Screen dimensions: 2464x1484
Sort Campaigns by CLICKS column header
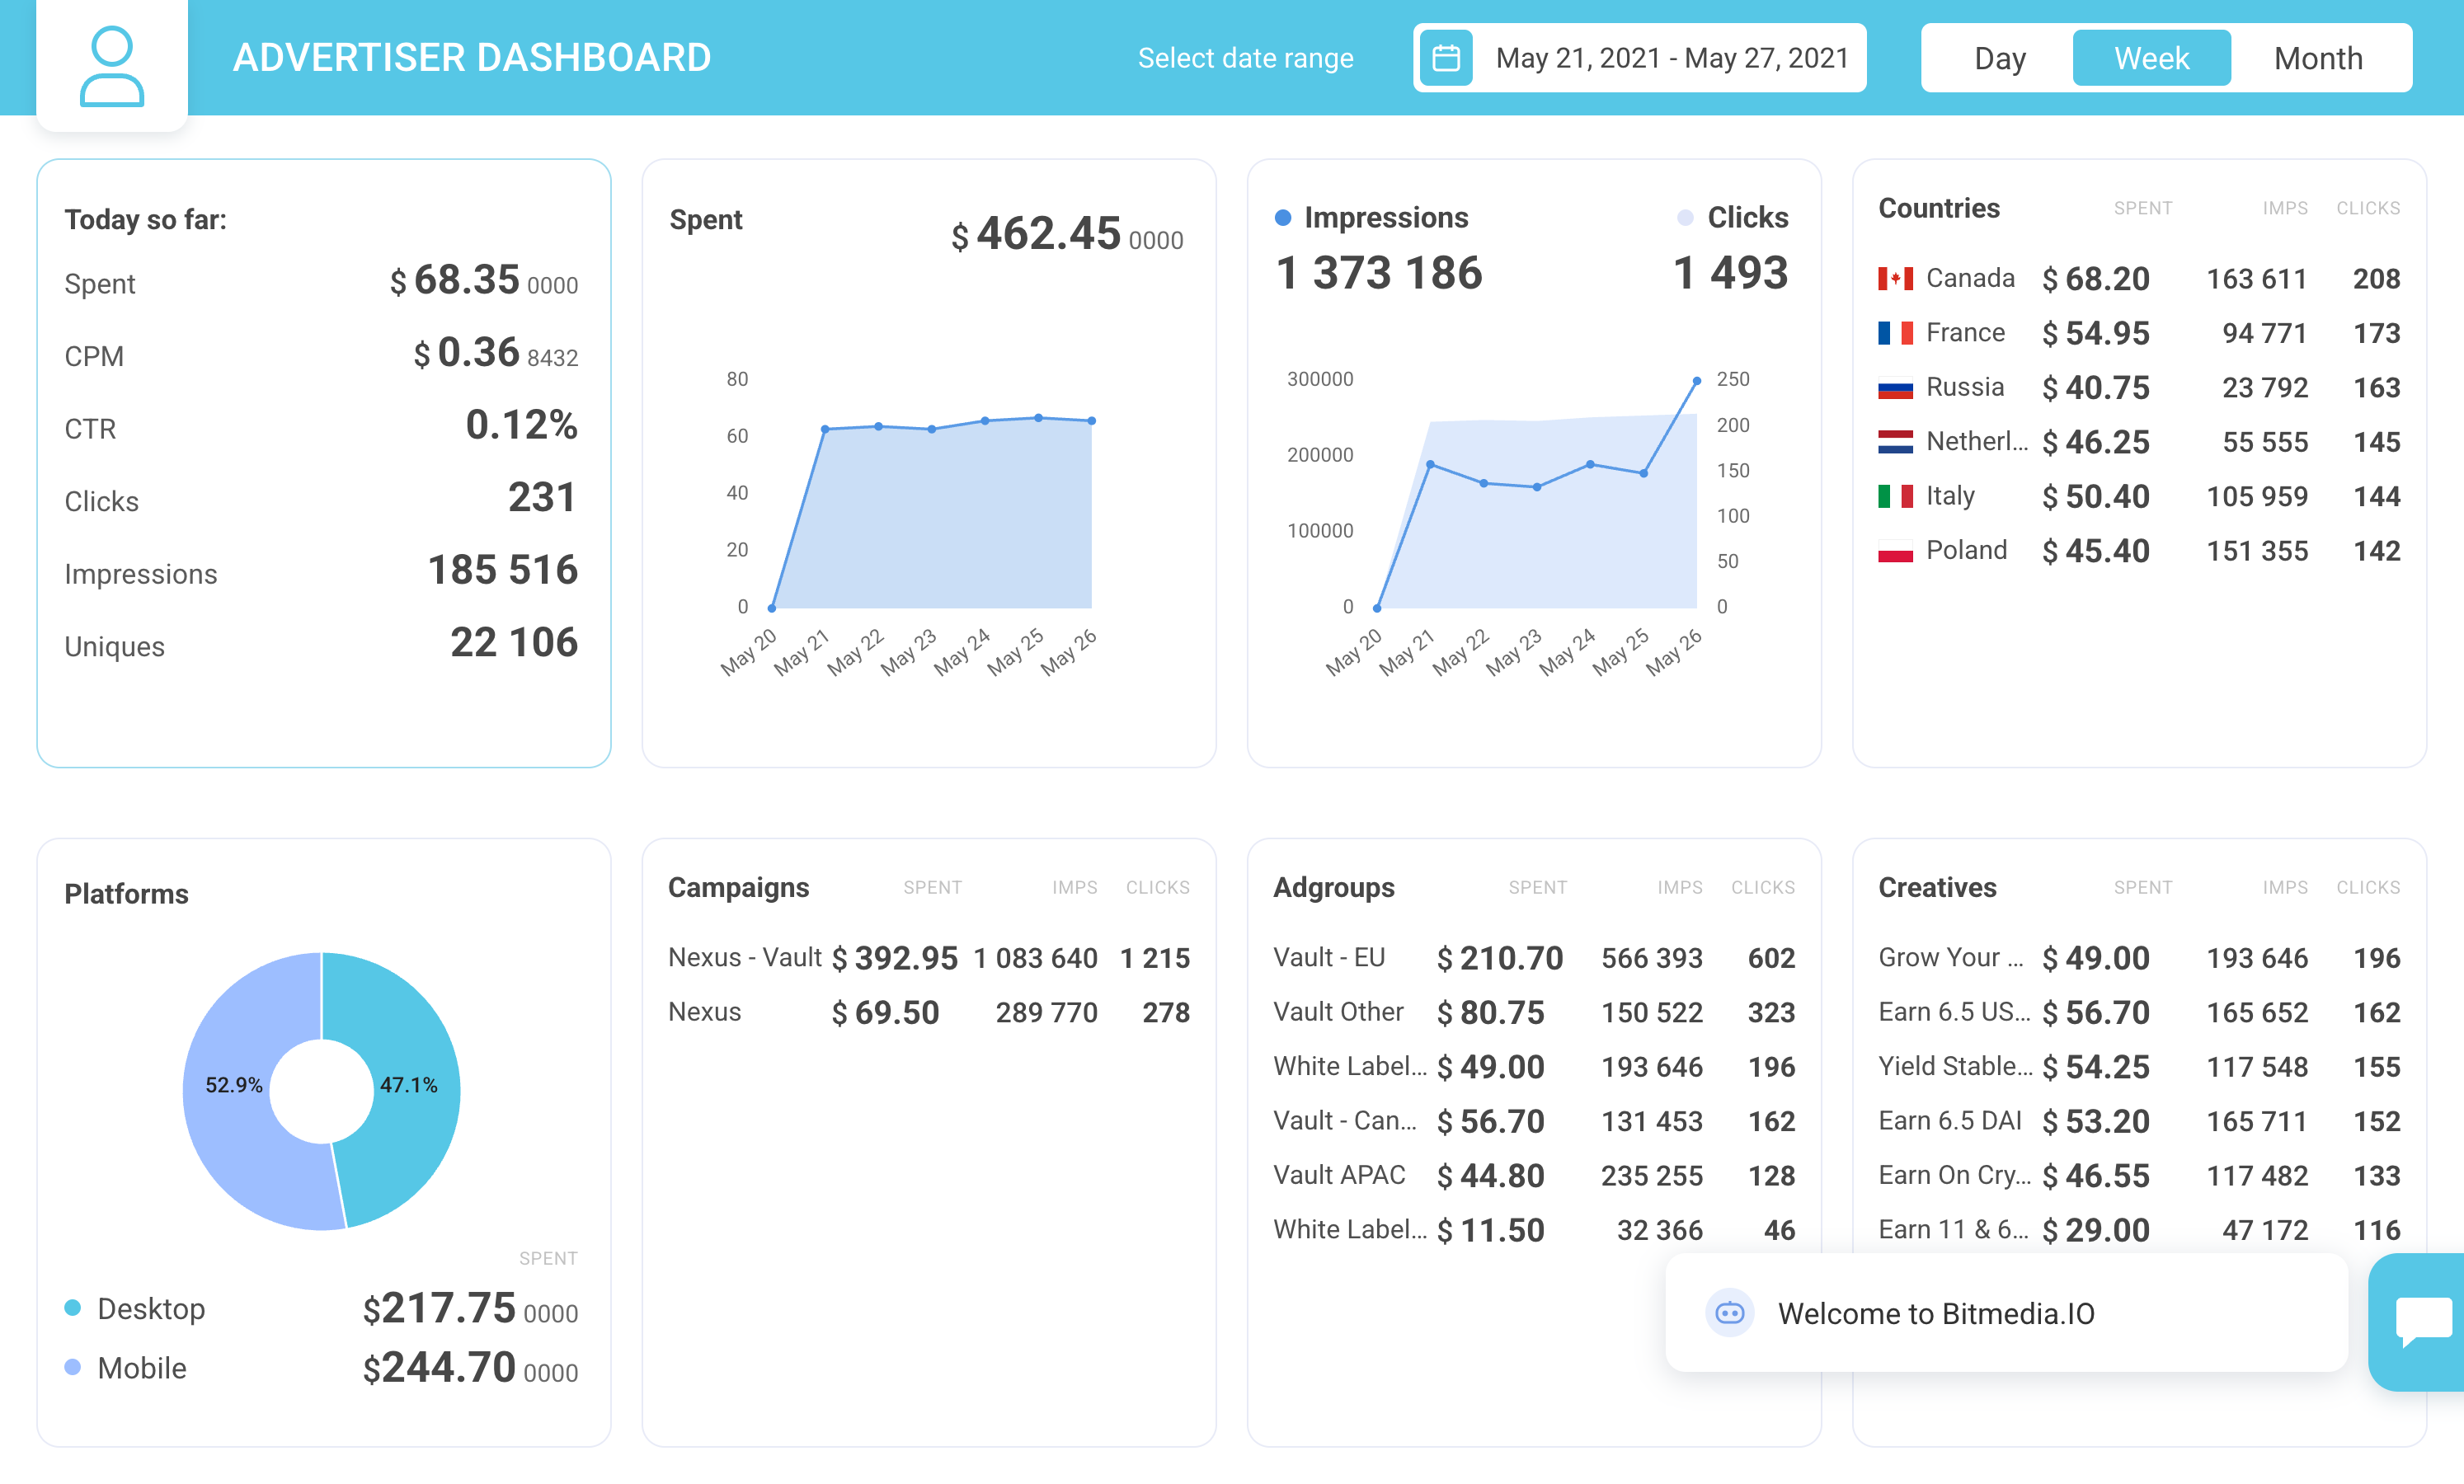[1157, 887]
